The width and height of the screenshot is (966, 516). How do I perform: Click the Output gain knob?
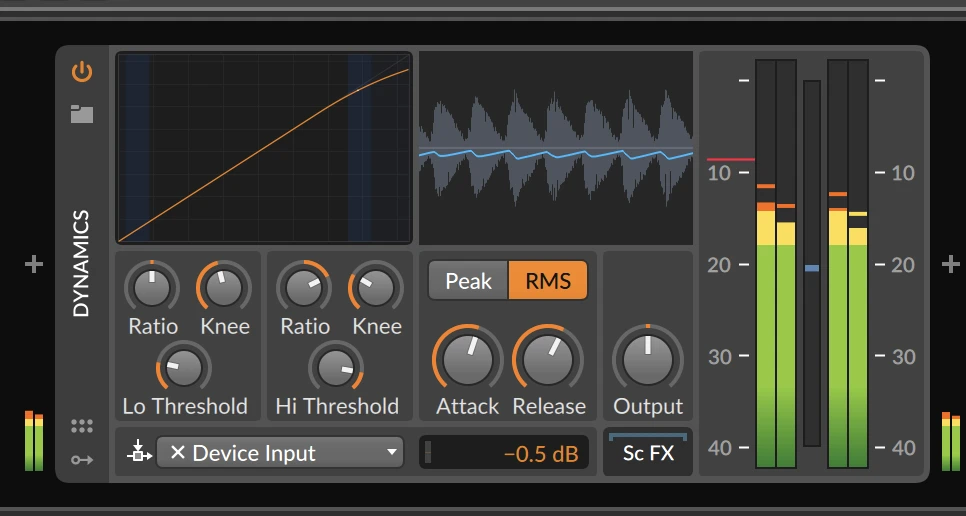[647, 359]
